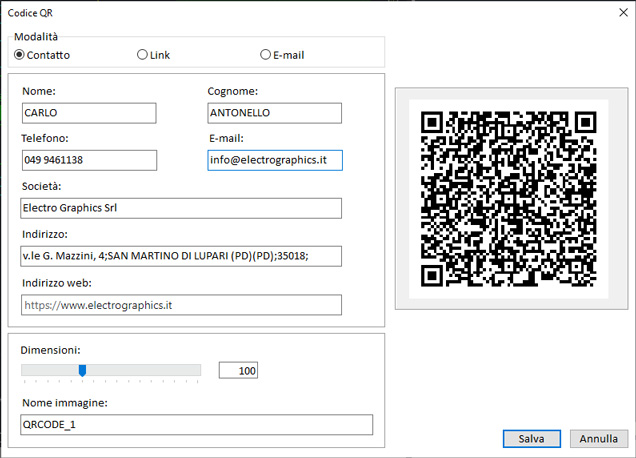Click the dimension value box showing 100
The height and width of the screenshot is (458, 636).
tap(238, 370)
